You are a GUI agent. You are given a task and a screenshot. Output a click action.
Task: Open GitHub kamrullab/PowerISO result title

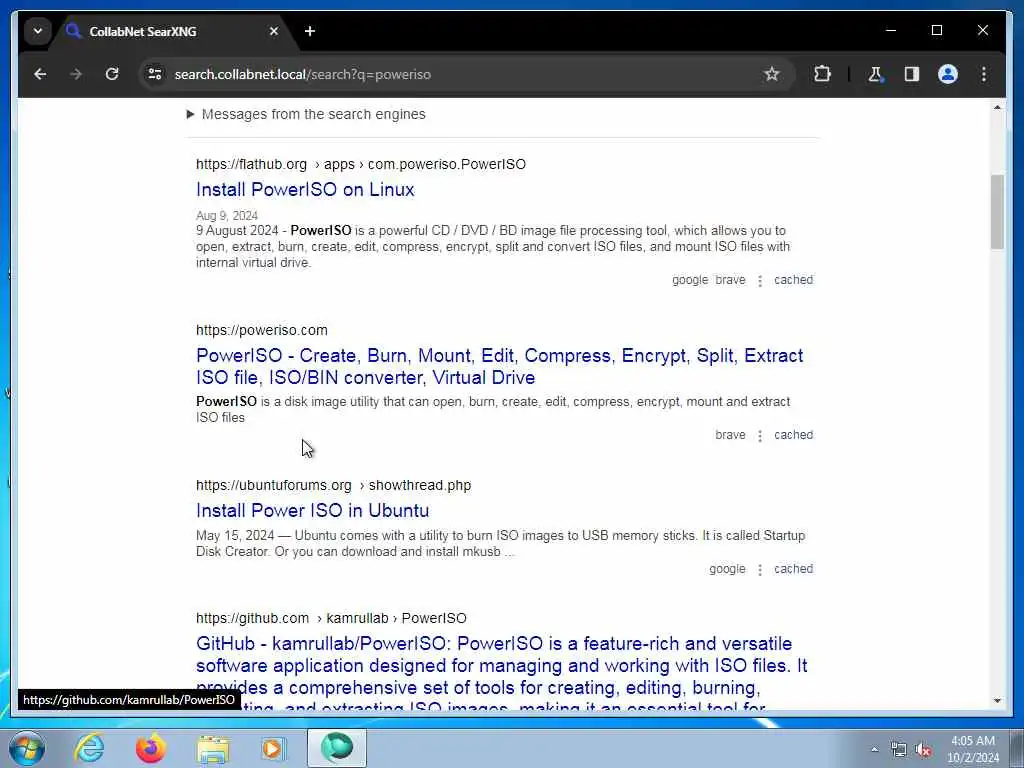[x=502, y=671]
